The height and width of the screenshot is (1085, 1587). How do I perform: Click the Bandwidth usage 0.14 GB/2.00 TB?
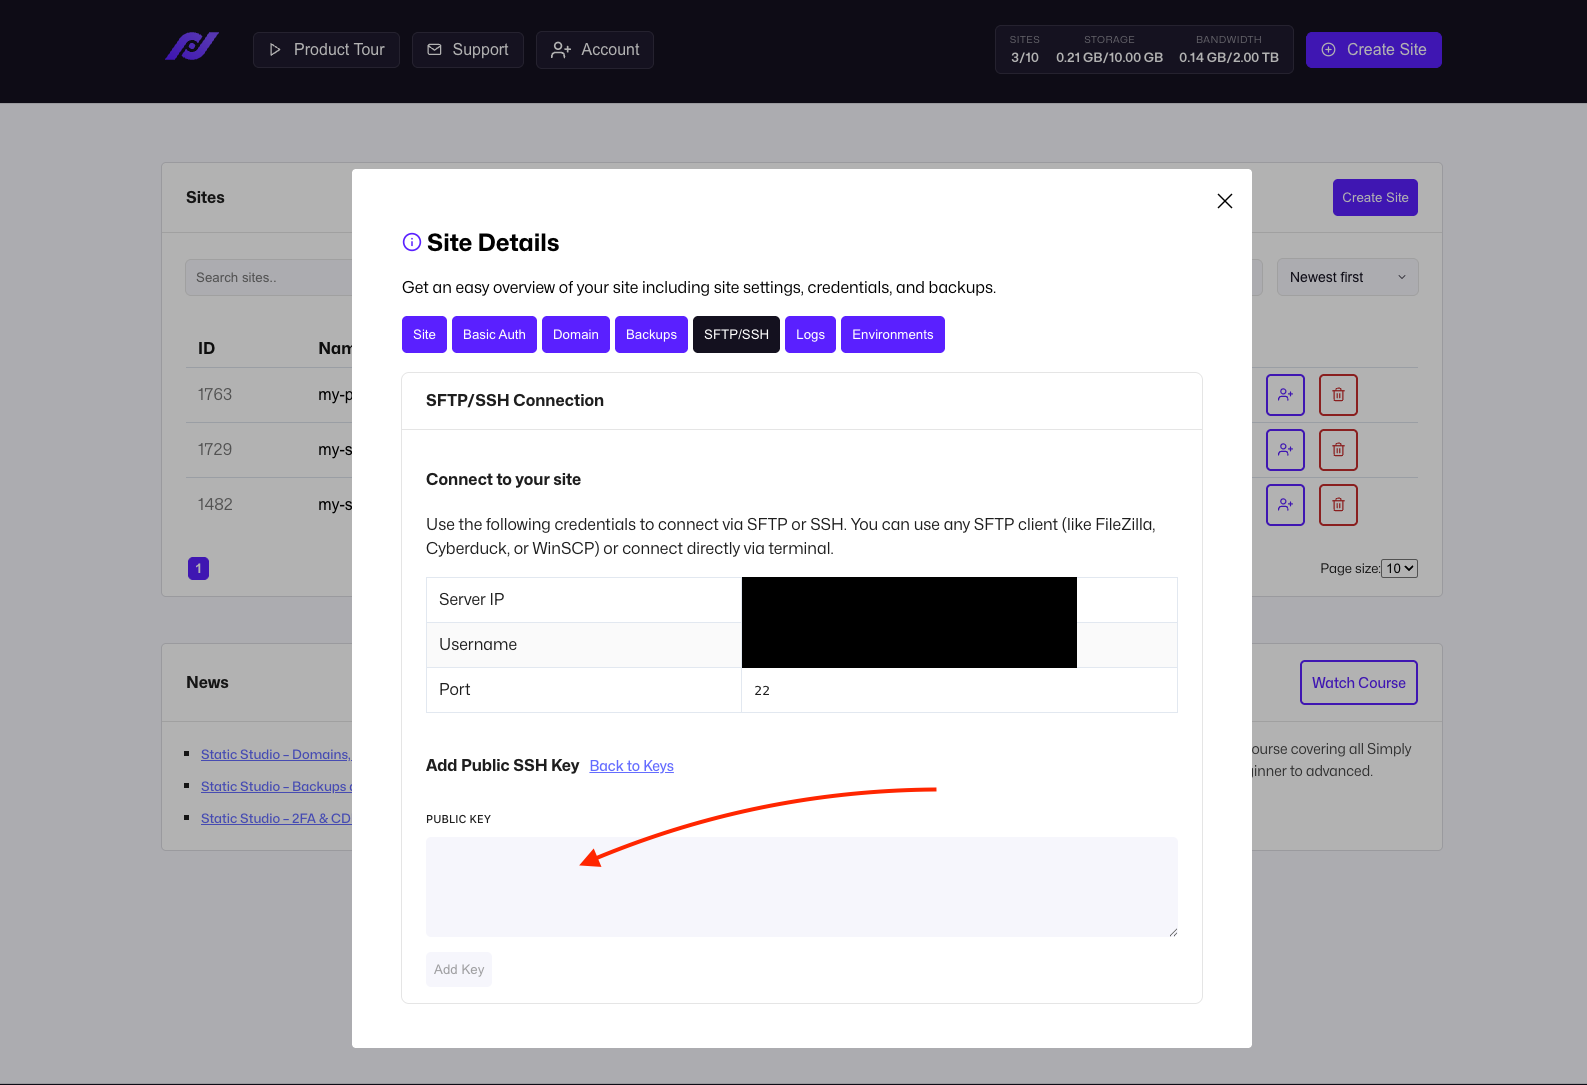pos(1229,50)
